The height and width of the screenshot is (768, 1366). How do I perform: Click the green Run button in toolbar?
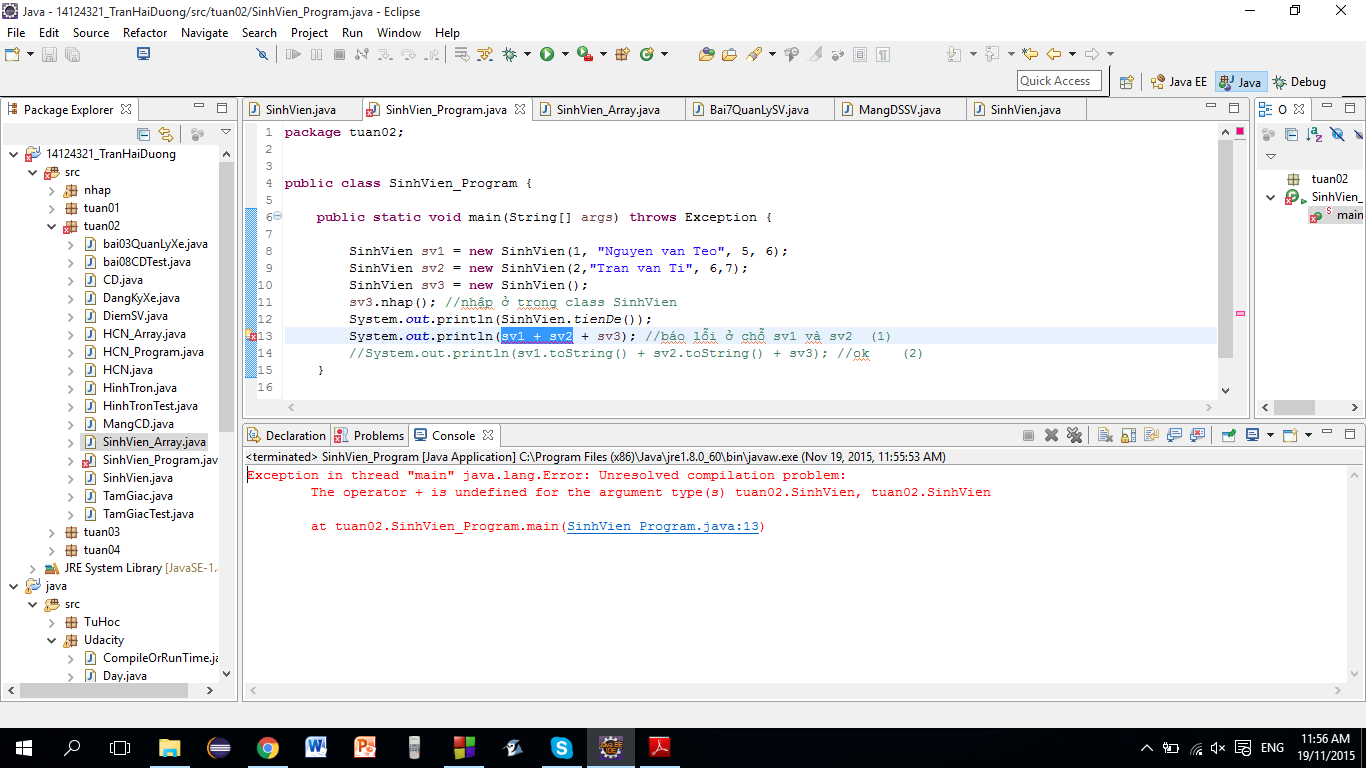547,54
